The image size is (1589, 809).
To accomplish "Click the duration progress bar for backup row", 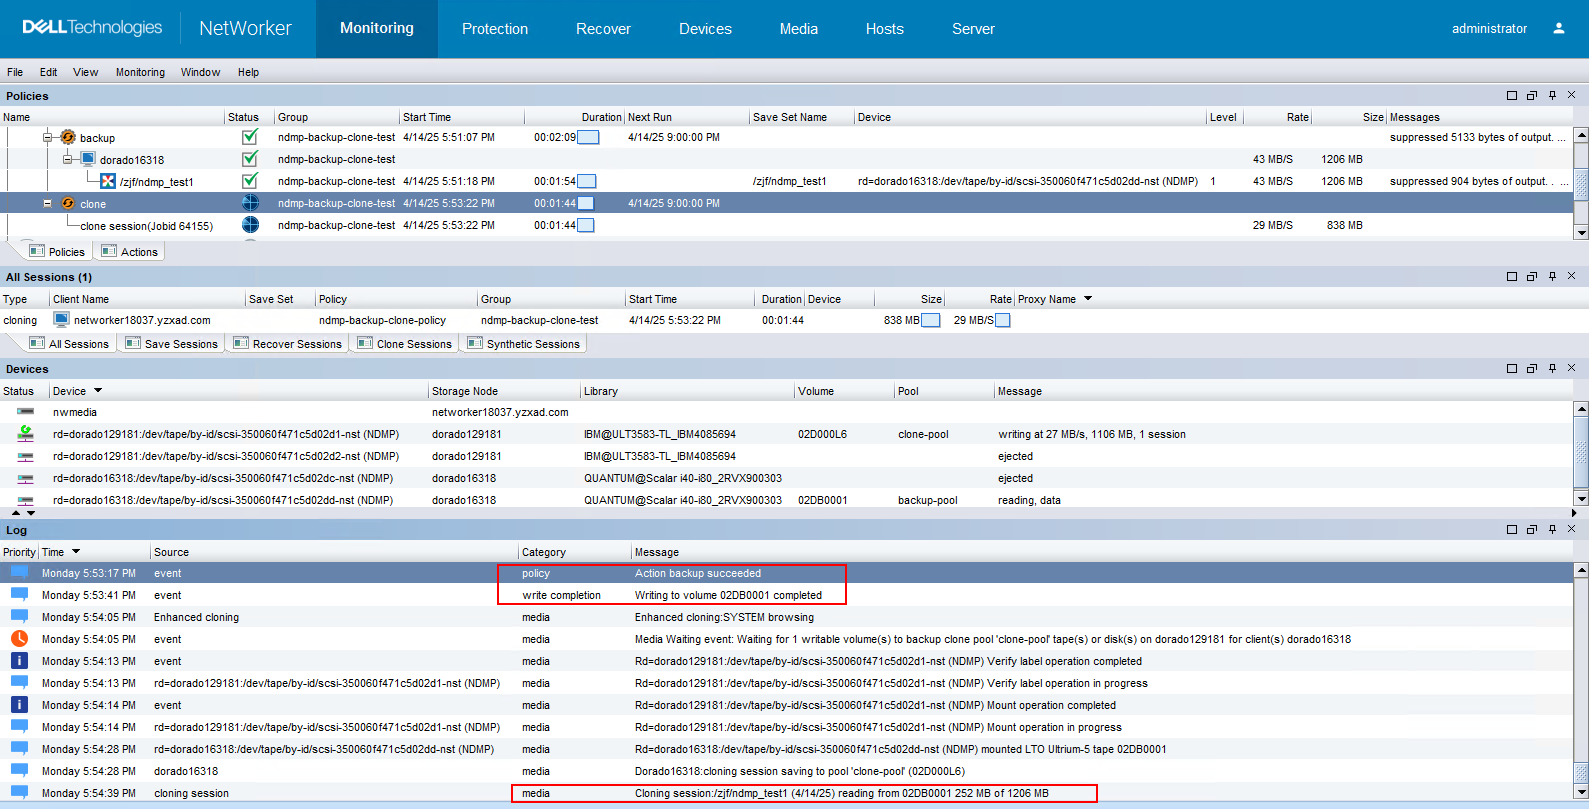I will pyautogui.click(x=588, y=137).
